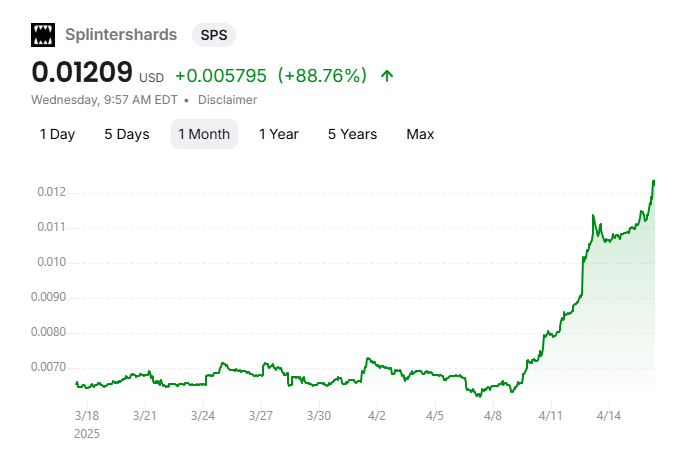Image resolution: width=694 pixels, height=455 pixels.
Task: Click the 4/2 date label
Action: coord(377,416)
